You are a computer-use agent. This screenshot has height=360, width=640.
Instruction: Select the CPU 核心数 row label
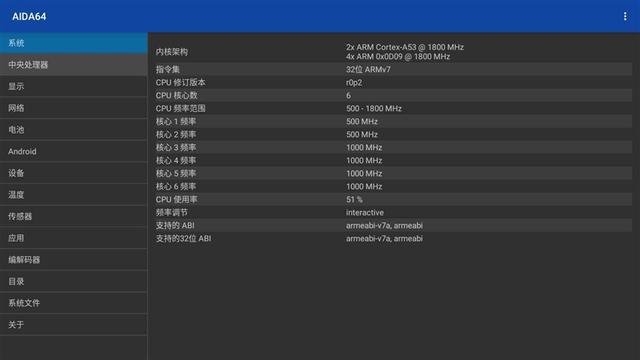176,96
